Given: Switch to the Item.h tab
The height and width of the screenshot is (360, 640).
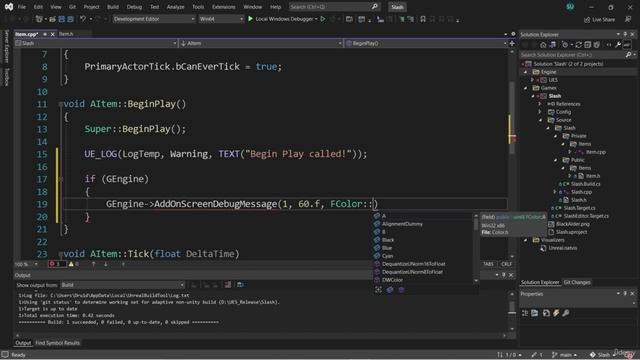Looking at the screenshot, I should [66, 34].
